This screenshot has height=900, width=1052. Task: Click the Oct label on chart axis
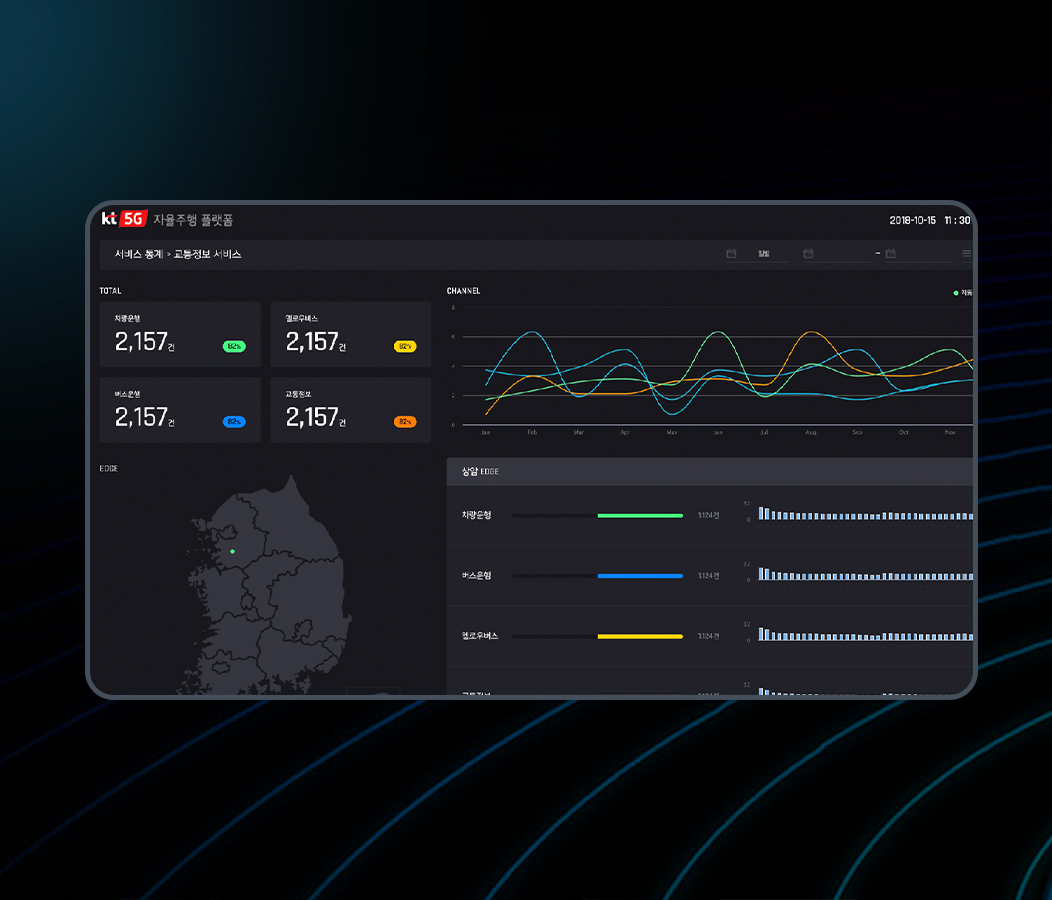(x=904, y=433)
